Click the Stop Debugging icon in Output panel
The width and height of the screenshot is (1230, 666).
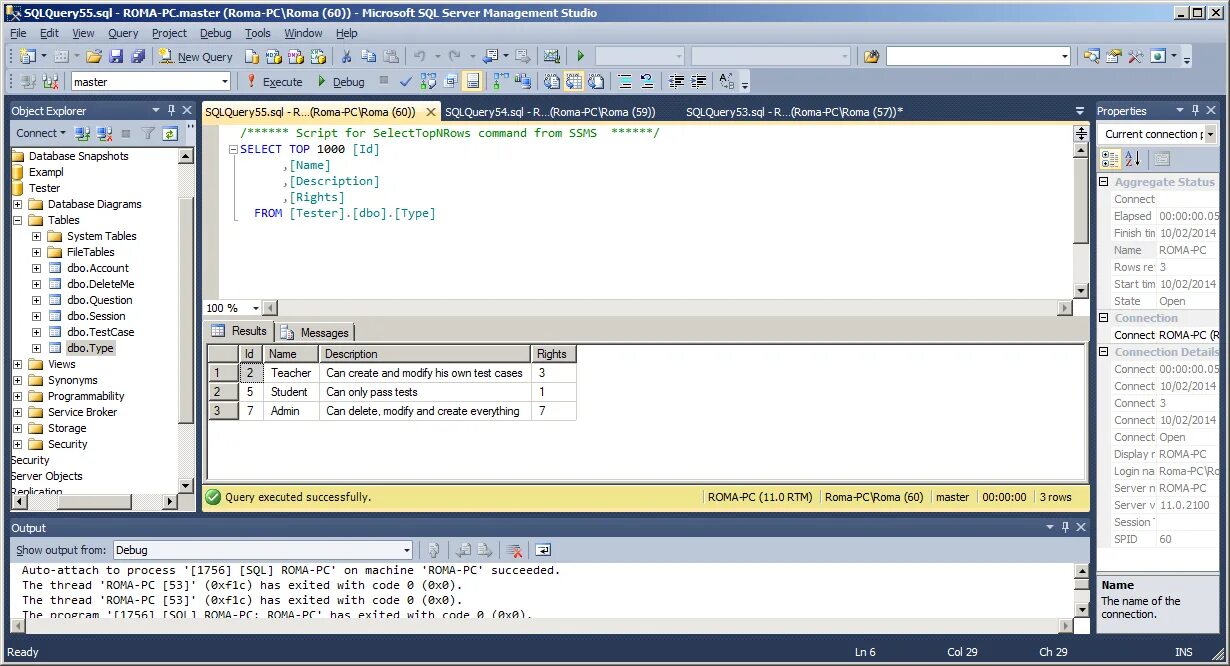click(x=513, y=550)
